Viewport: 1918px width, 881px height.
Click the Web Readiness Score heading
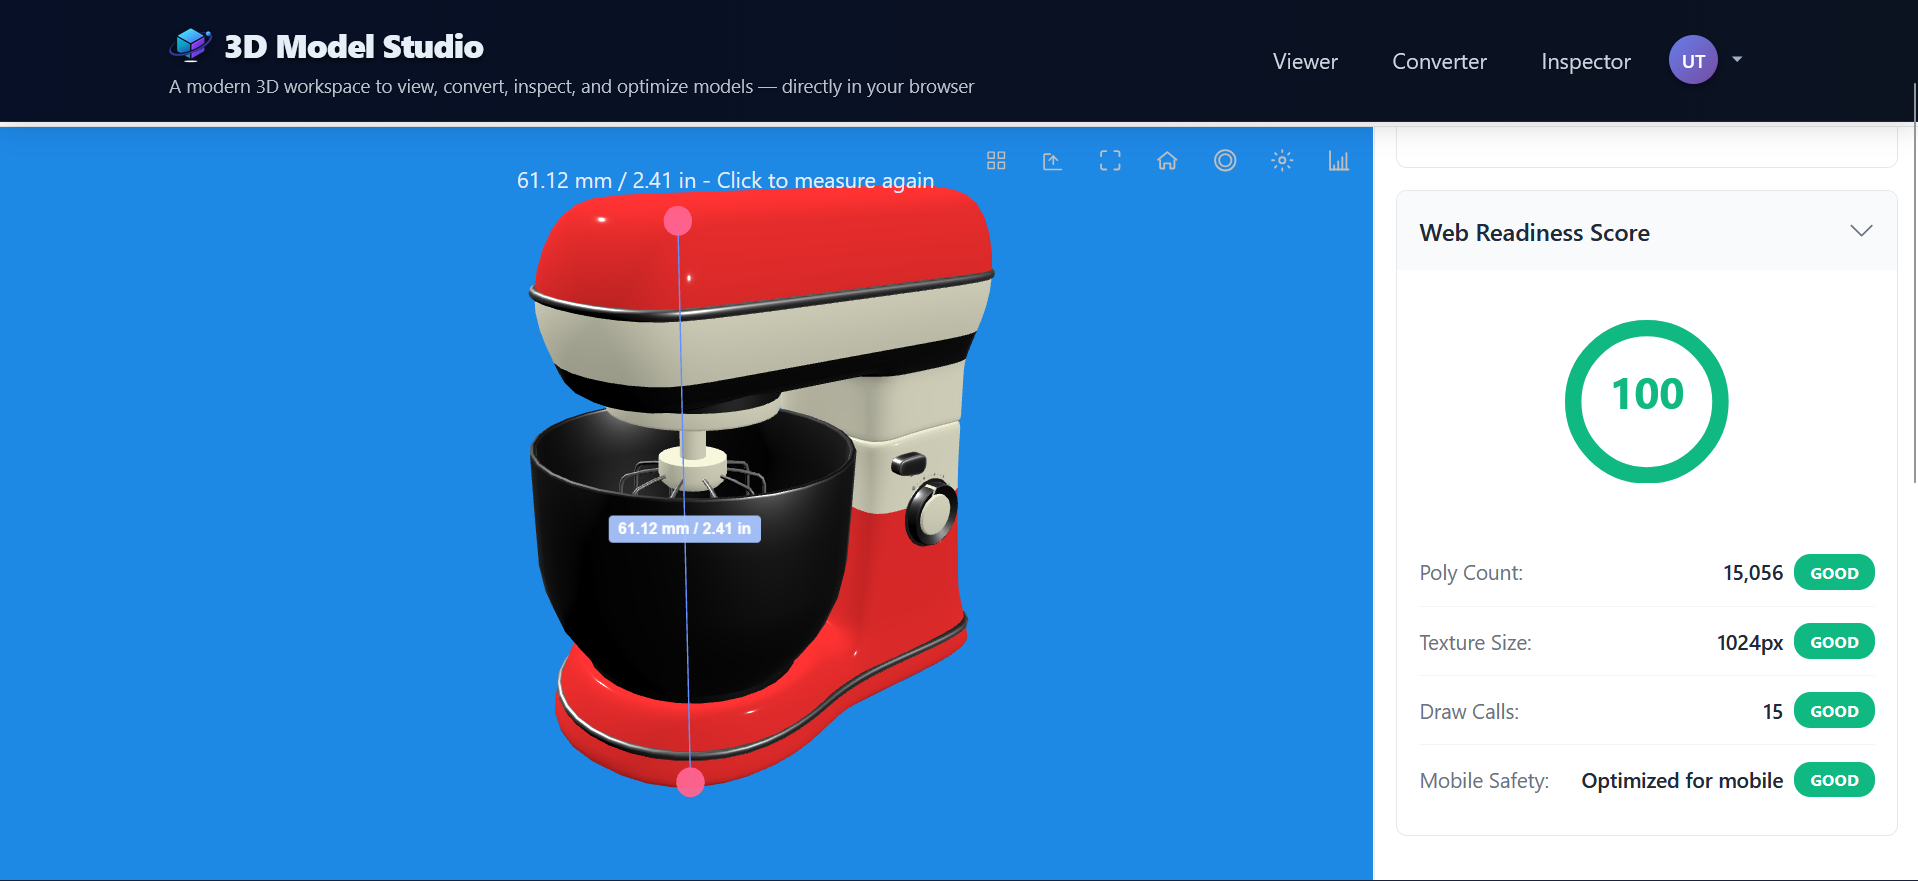[1534, 233]
